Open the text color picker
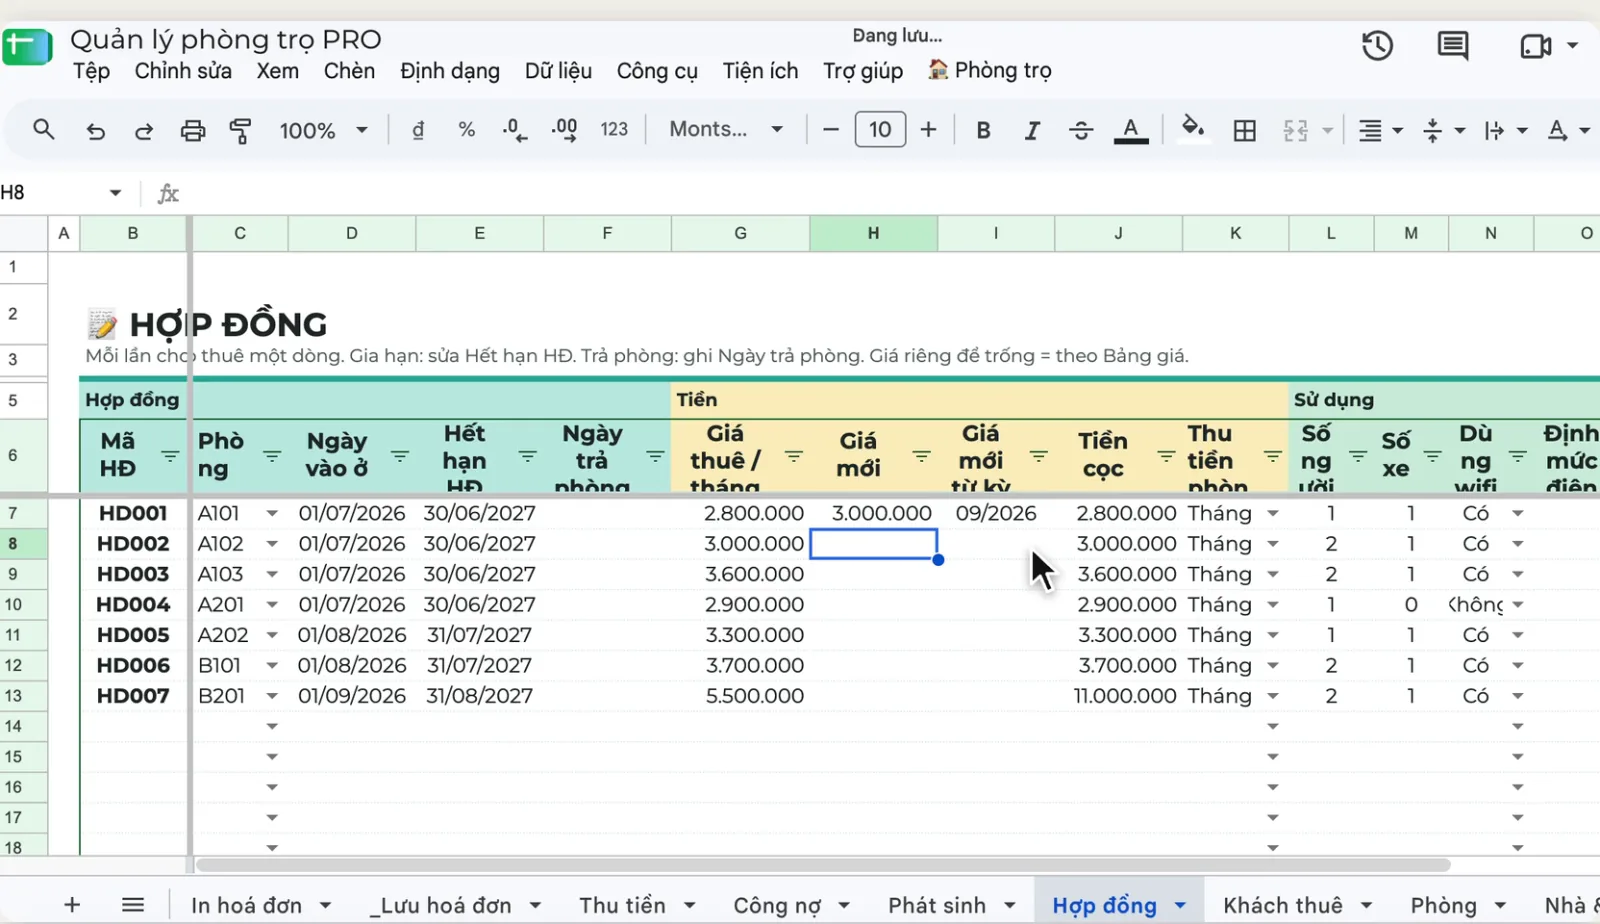 1131,130
